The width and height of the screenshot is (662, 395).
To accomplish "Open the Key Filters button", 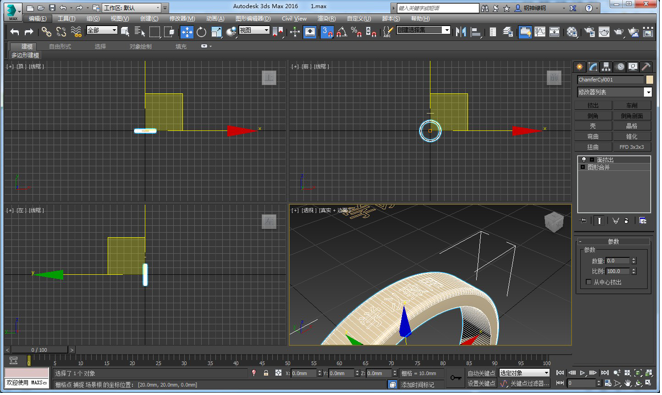I will click(x=529, y=383).
